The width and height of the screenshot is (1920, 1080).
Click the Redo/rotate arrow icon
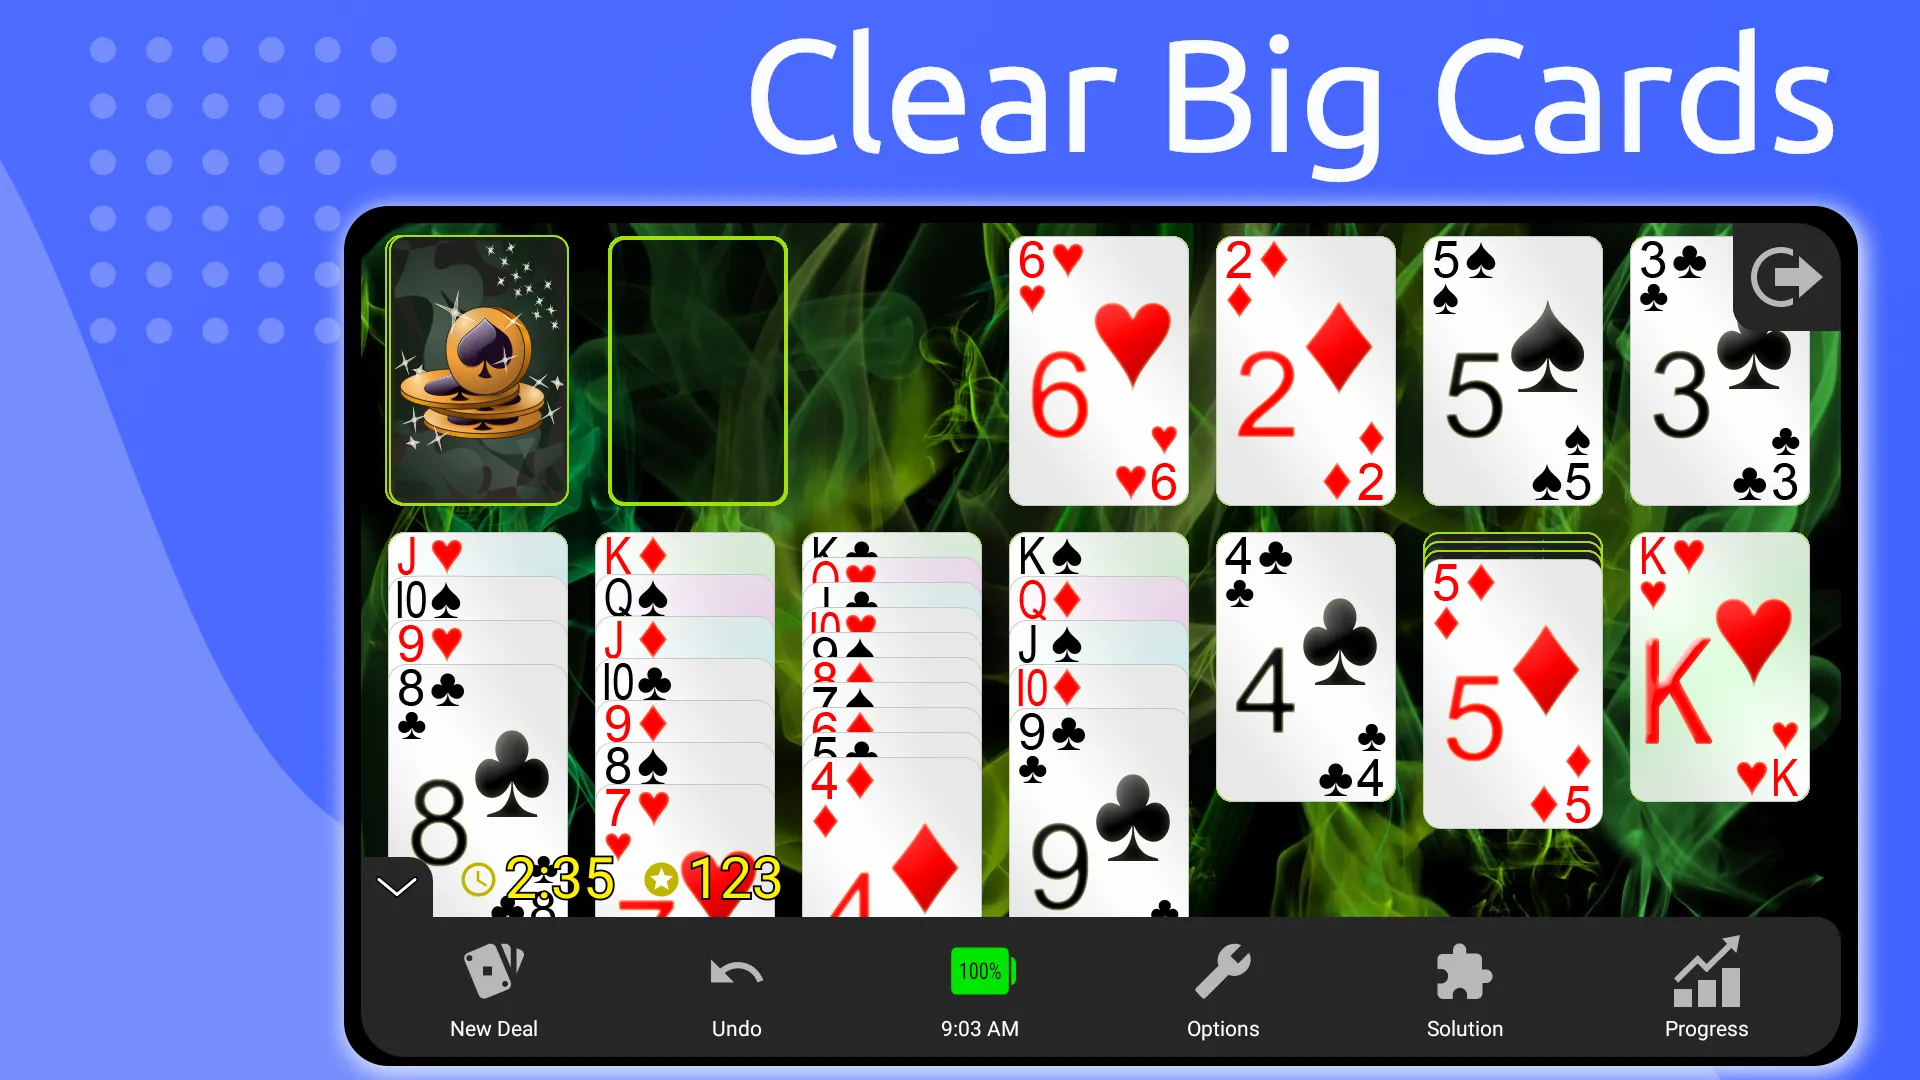point(1784,276)
